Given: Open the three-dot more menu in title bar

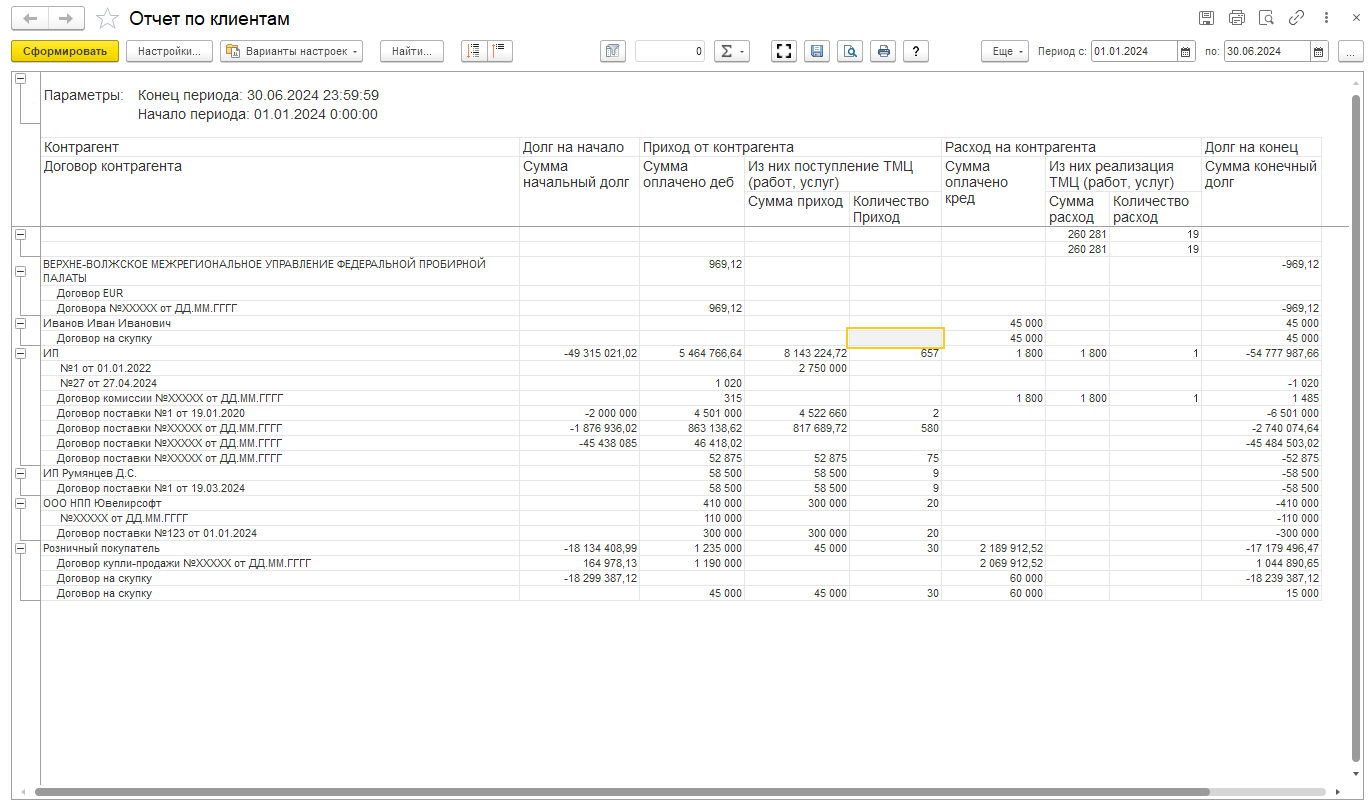Looking at the screenshot, I should [x=1327, y=18].
